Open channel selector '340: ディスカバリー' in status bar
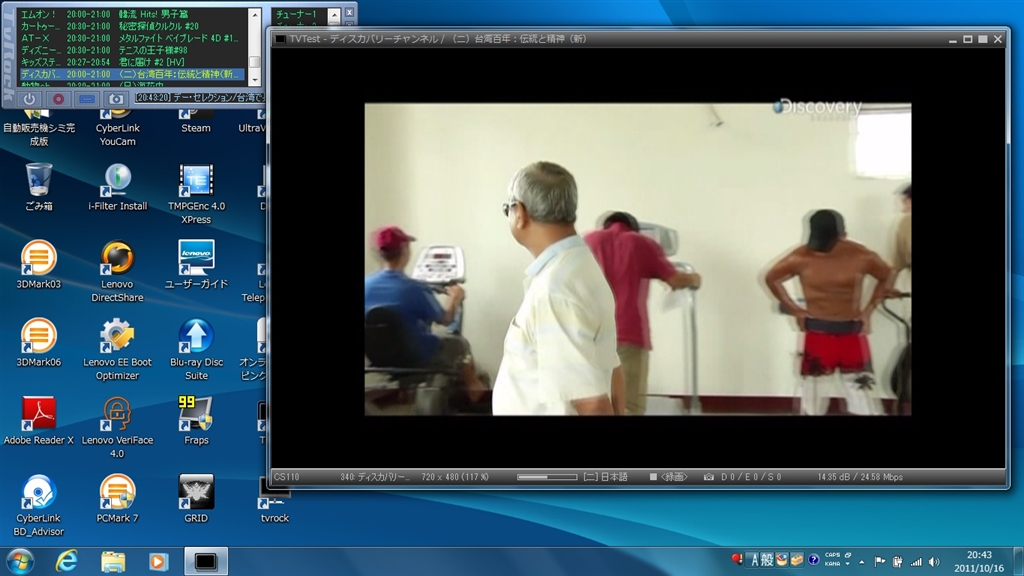This screenshot has width=1024, height=576. tap(375, 477)
